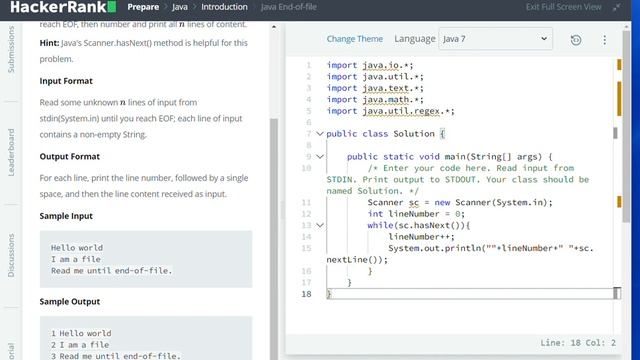Open the Discussions side tab
Screen dimensions: 640x360
pyautogui.click(x=11, y=256)
